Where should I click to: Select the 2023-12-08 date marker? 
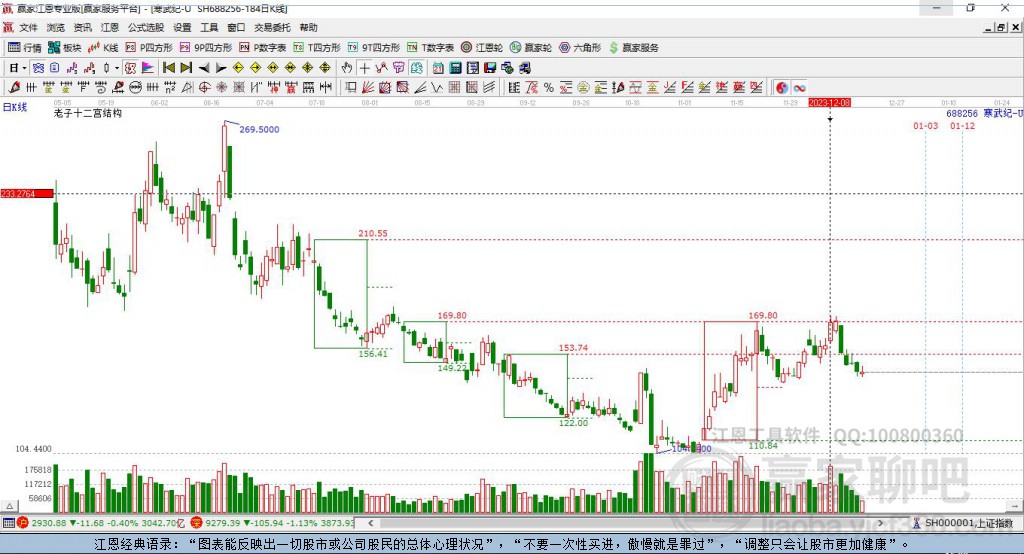click(x=829, y=103)
